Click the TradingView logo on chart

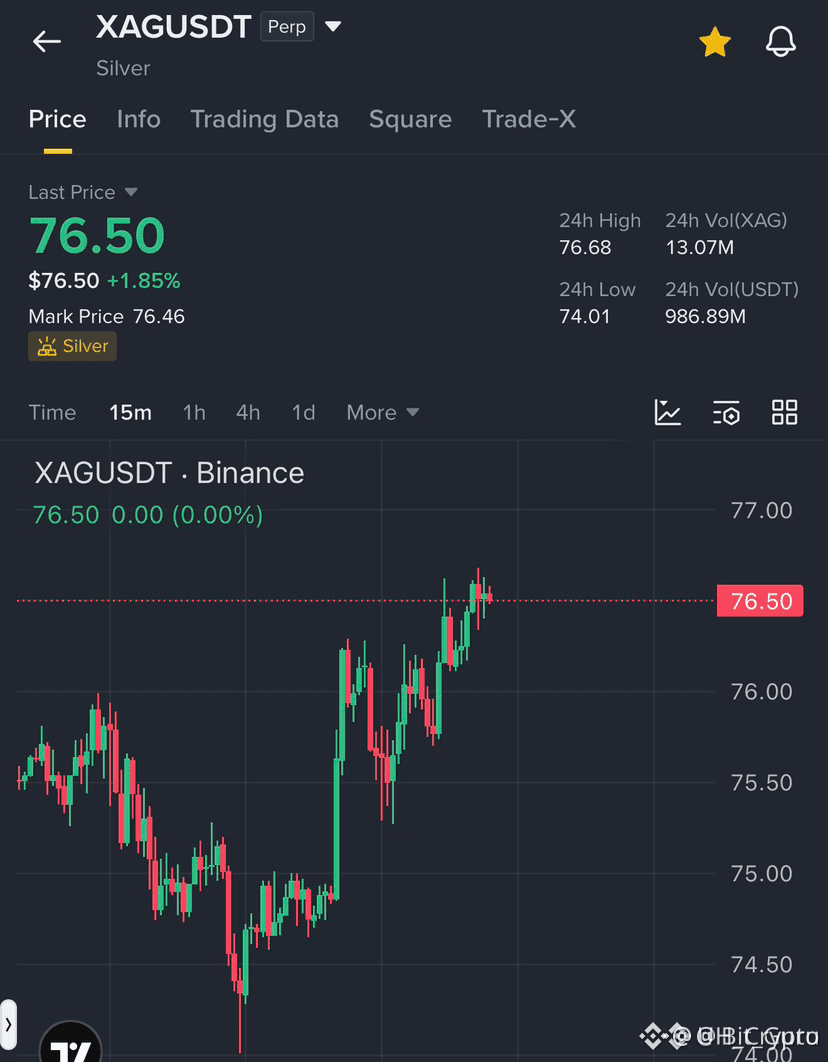click(x=71, y=1043)
